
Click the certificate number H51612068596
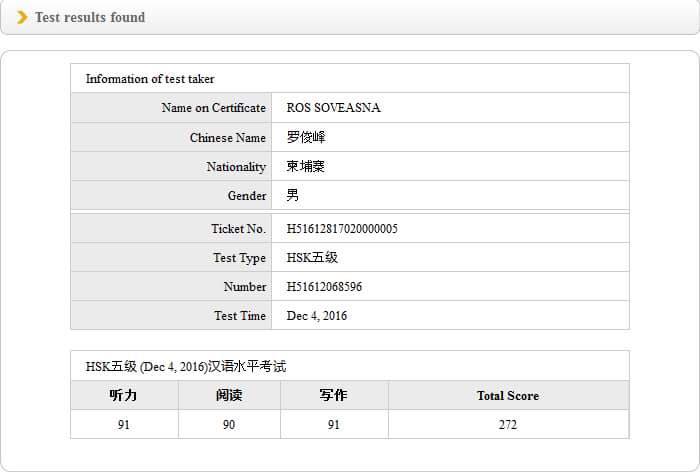(x=324, y=287)
